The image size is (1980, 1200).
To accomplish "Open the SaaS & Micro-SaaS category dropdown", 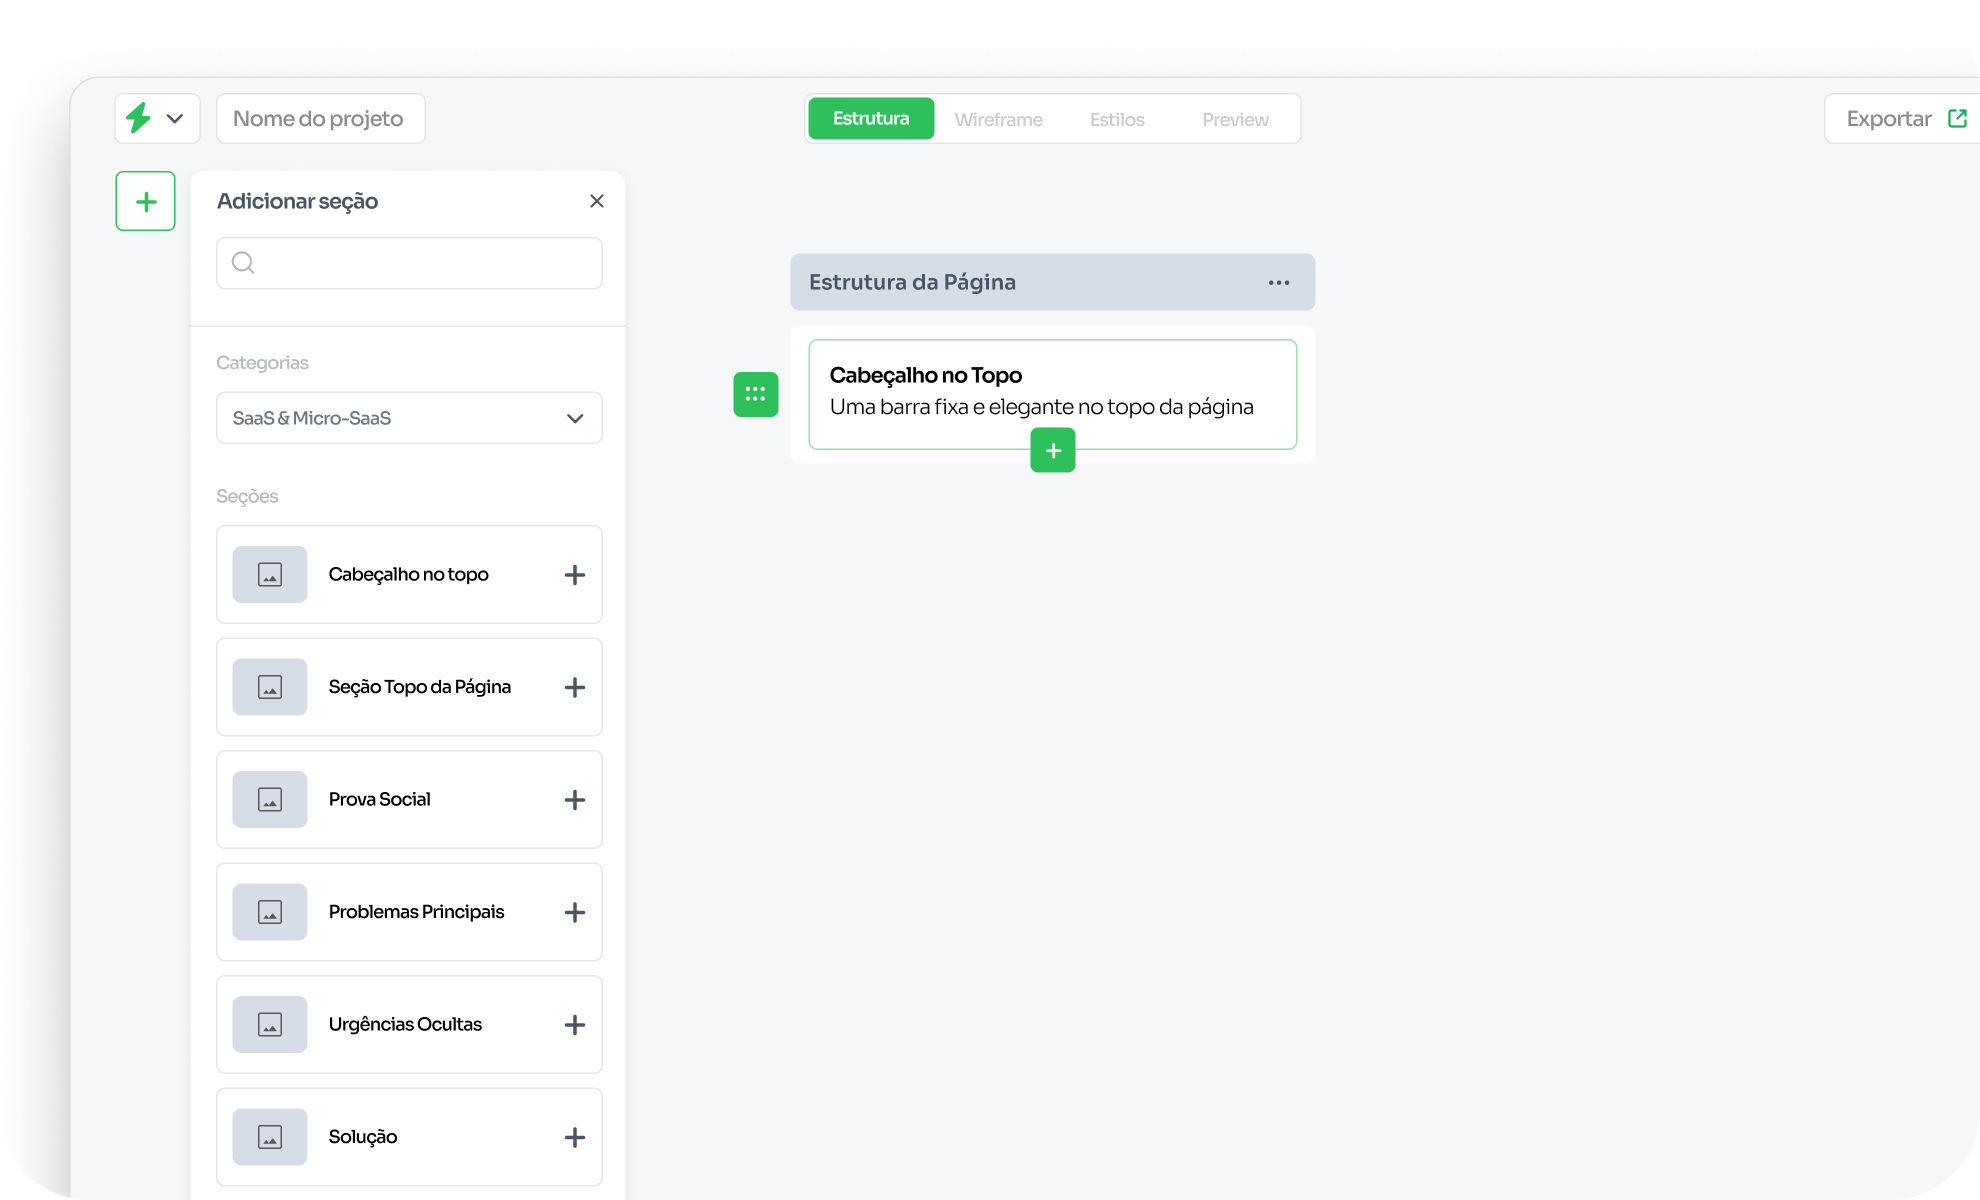I will click(409, 418).
